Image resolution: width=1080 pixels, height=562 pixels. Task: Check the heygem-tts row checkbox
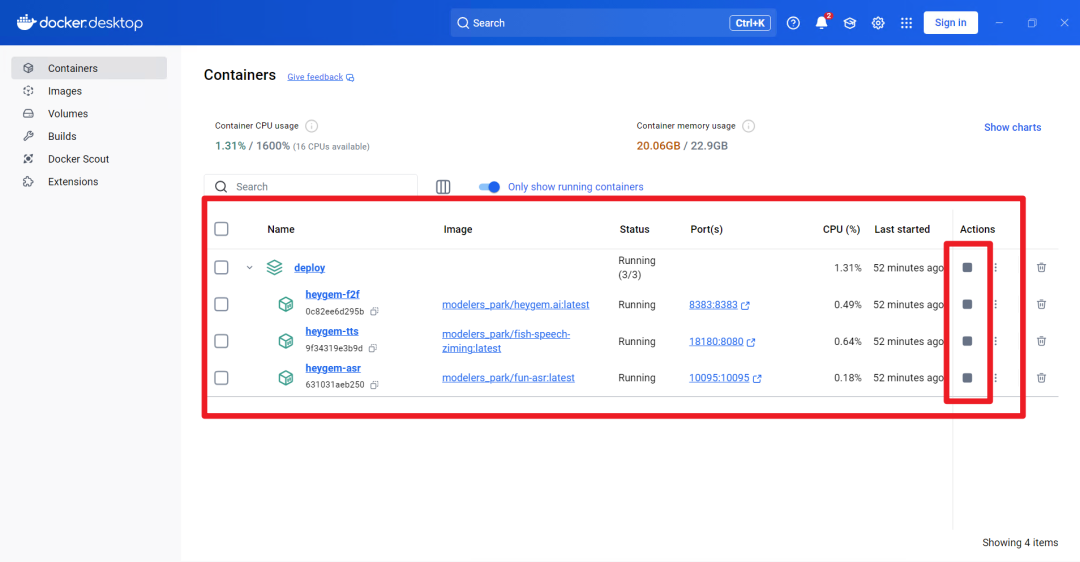pyautogui.click(x=221, y=341)
